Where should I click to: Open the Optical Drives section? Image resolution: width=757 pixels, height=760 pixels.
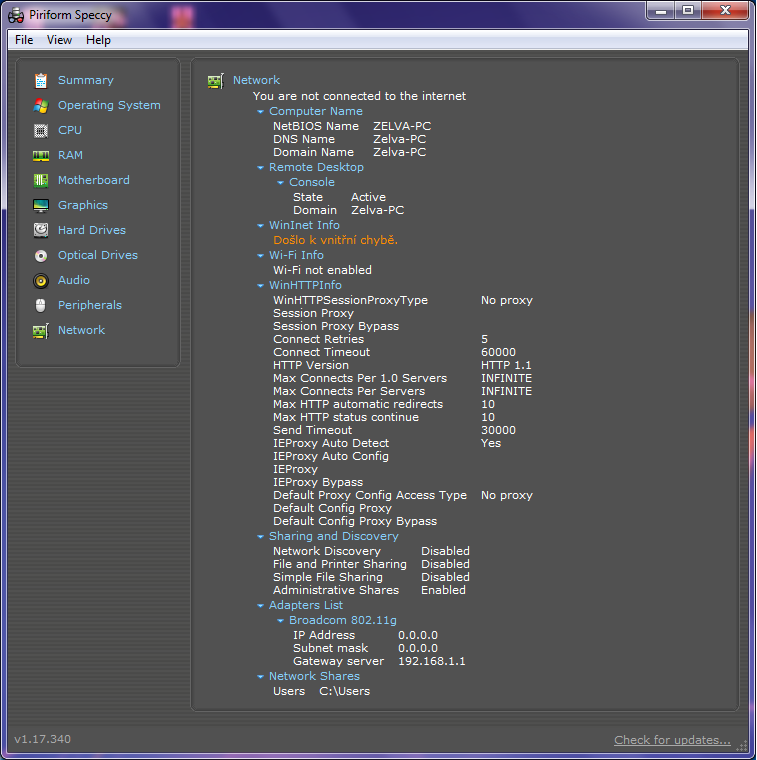coord(98,255)
